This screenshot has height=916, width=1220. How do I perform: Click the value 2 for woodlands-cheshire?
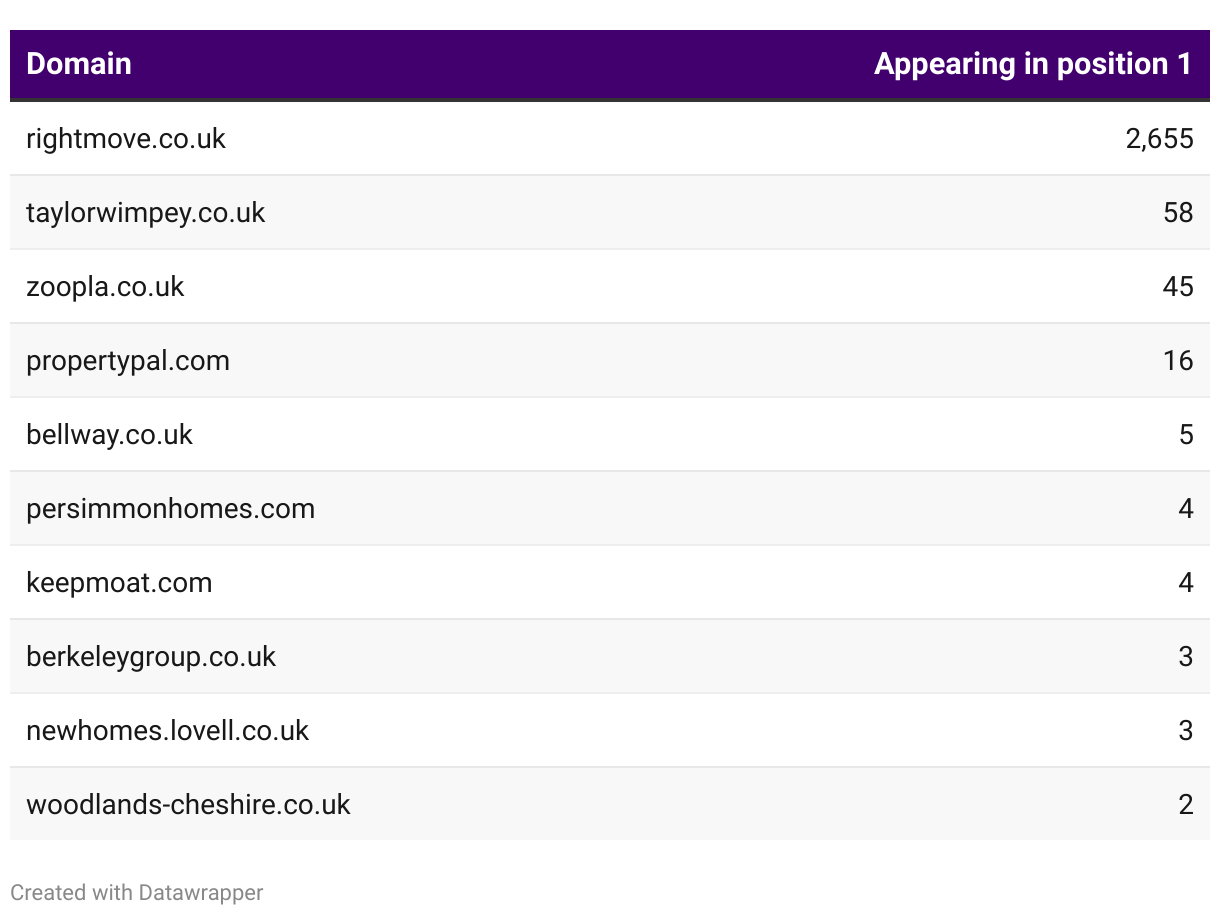tap(1186, 804)
